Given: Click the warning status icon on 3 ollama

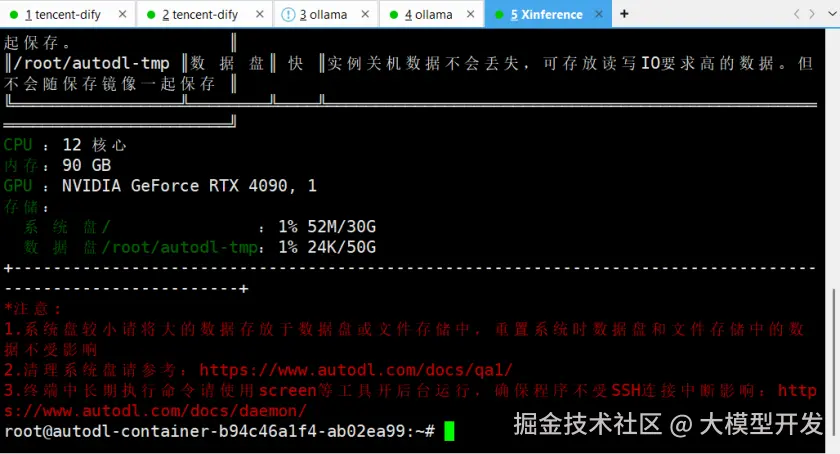Looking at the screenshot, I should pos(288,14).
